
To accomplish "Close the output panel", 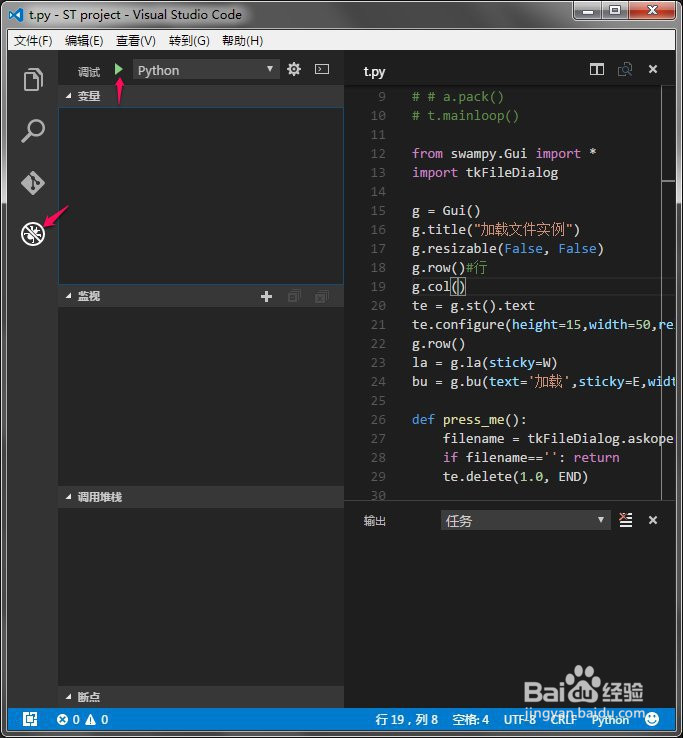I will [x=653, y=520].
